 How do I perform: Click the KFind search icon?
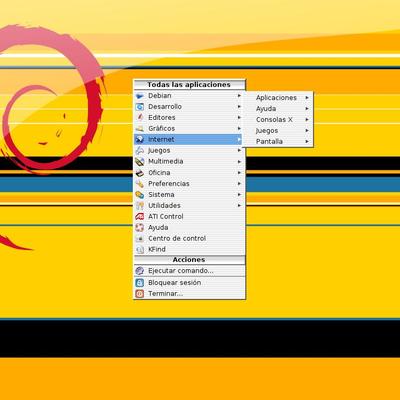[x=140, y=249]
